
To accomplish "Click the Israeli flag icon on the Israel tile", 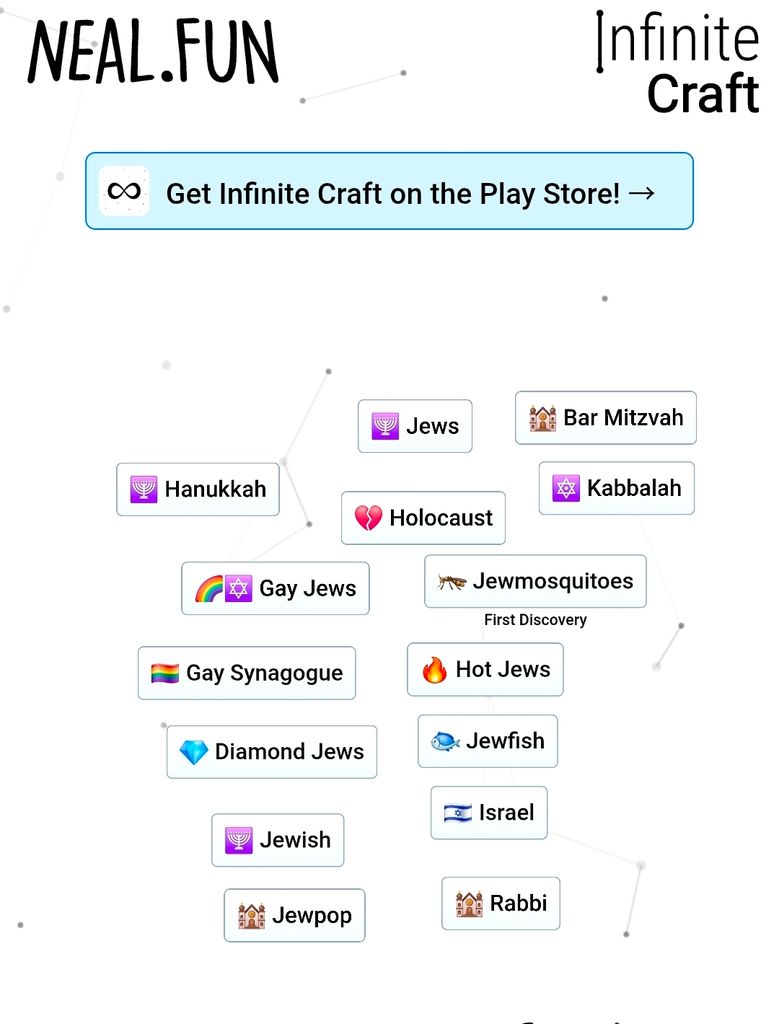I will click(458, 813).
